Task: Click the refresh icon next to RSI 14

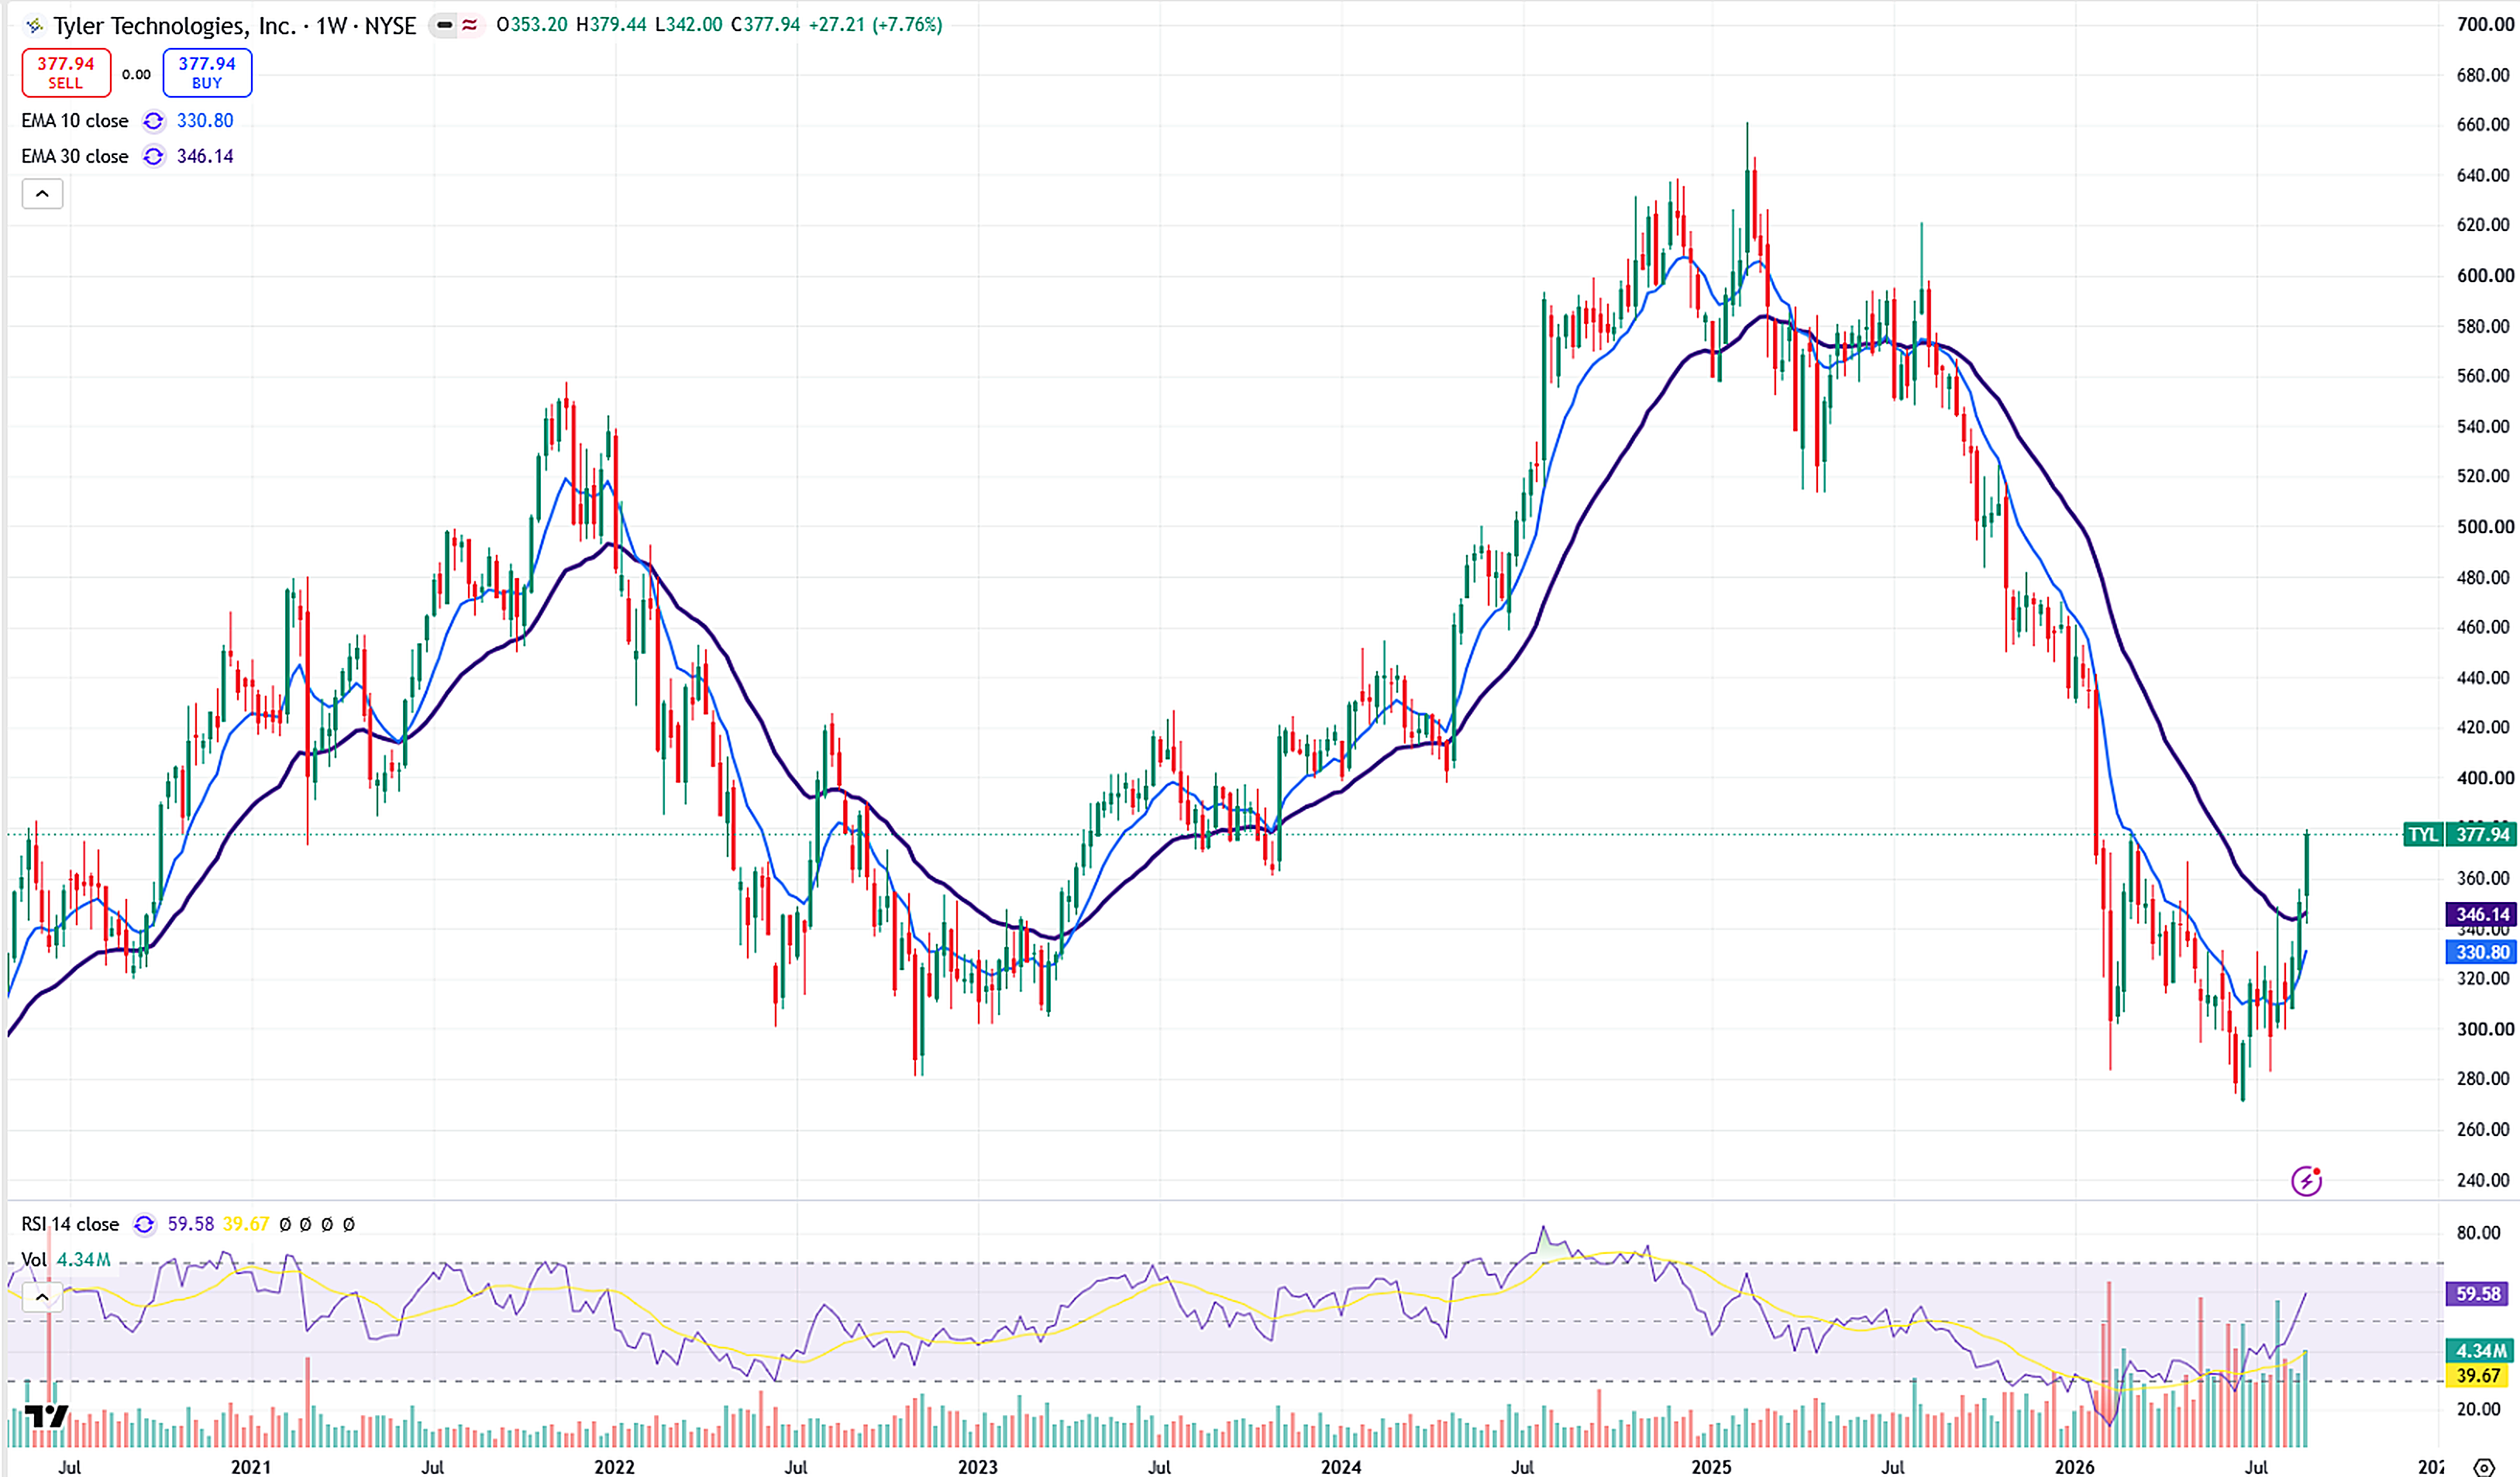Action: (144, 1224)
